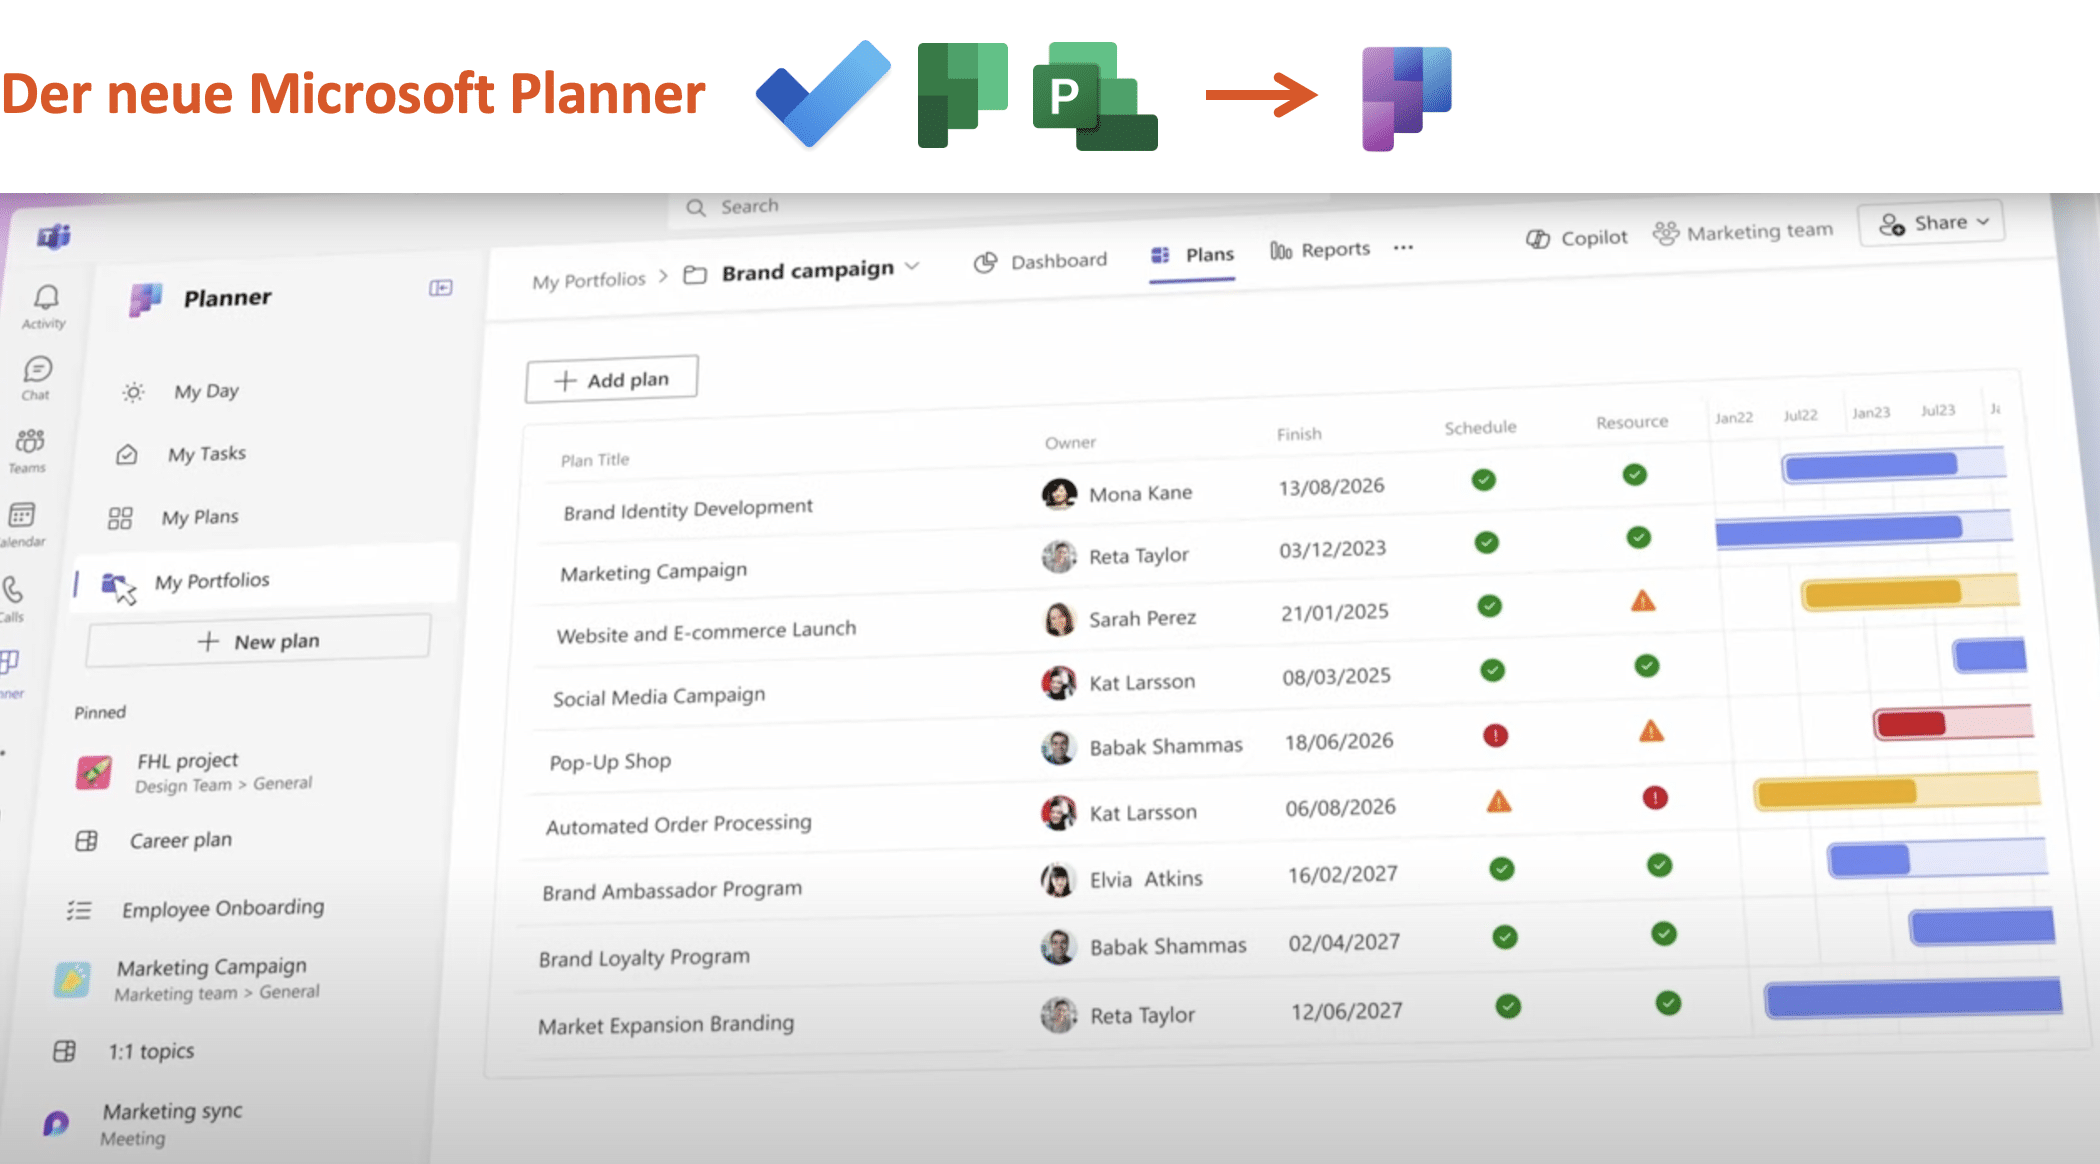The height and width of the screenshot is (1164, 2100).
Task: Go to My Portfolios breadcrumb
Action: [589, 280]
